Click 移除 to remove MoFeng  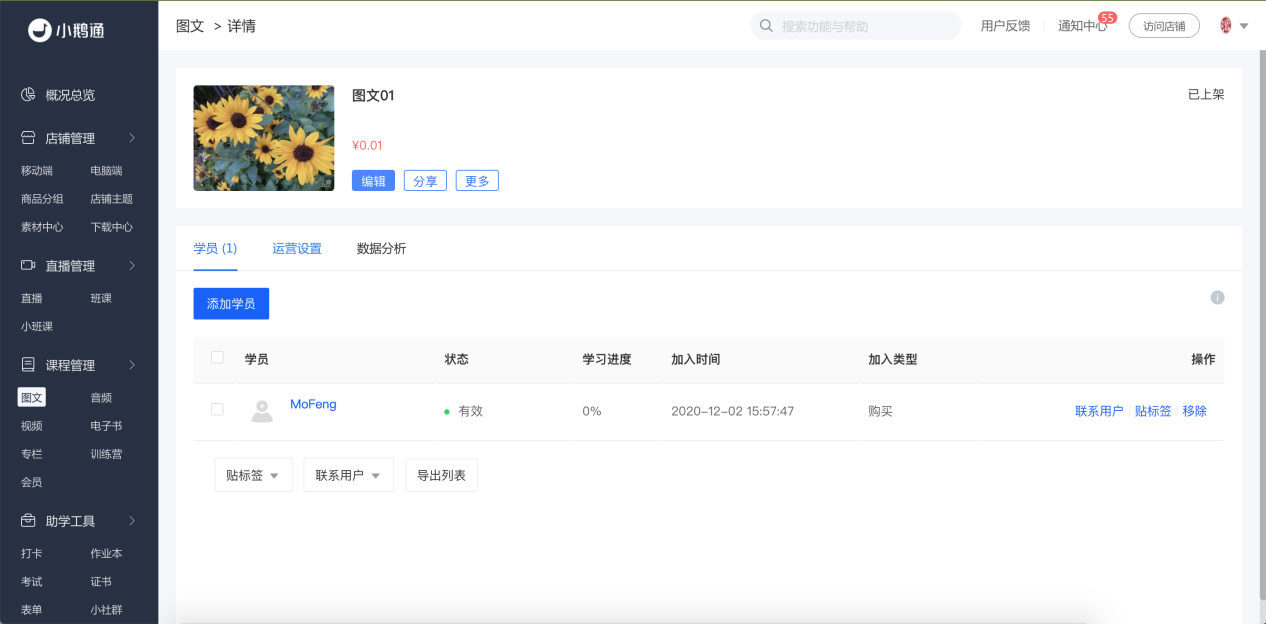coord(1194,411)
